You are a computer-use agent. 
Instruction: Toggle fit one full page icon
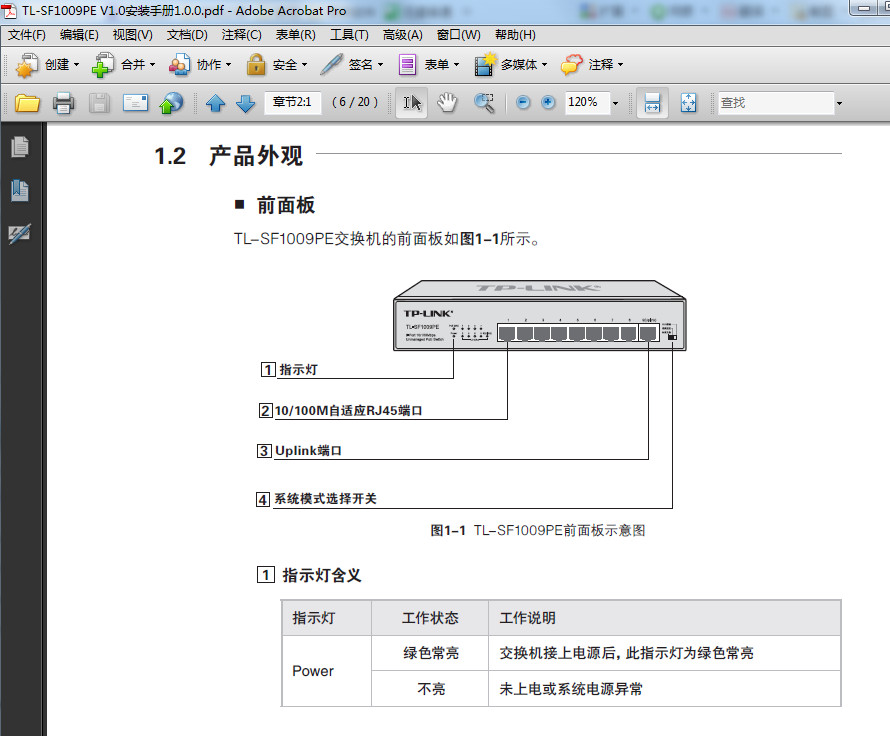click(689, 103)
